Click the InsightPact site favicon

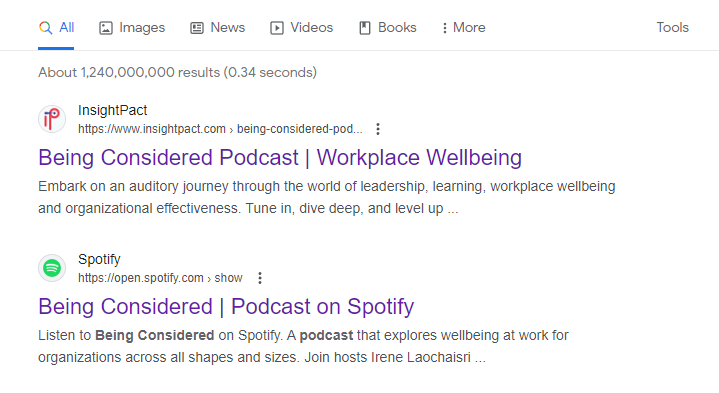click(52, 119)
